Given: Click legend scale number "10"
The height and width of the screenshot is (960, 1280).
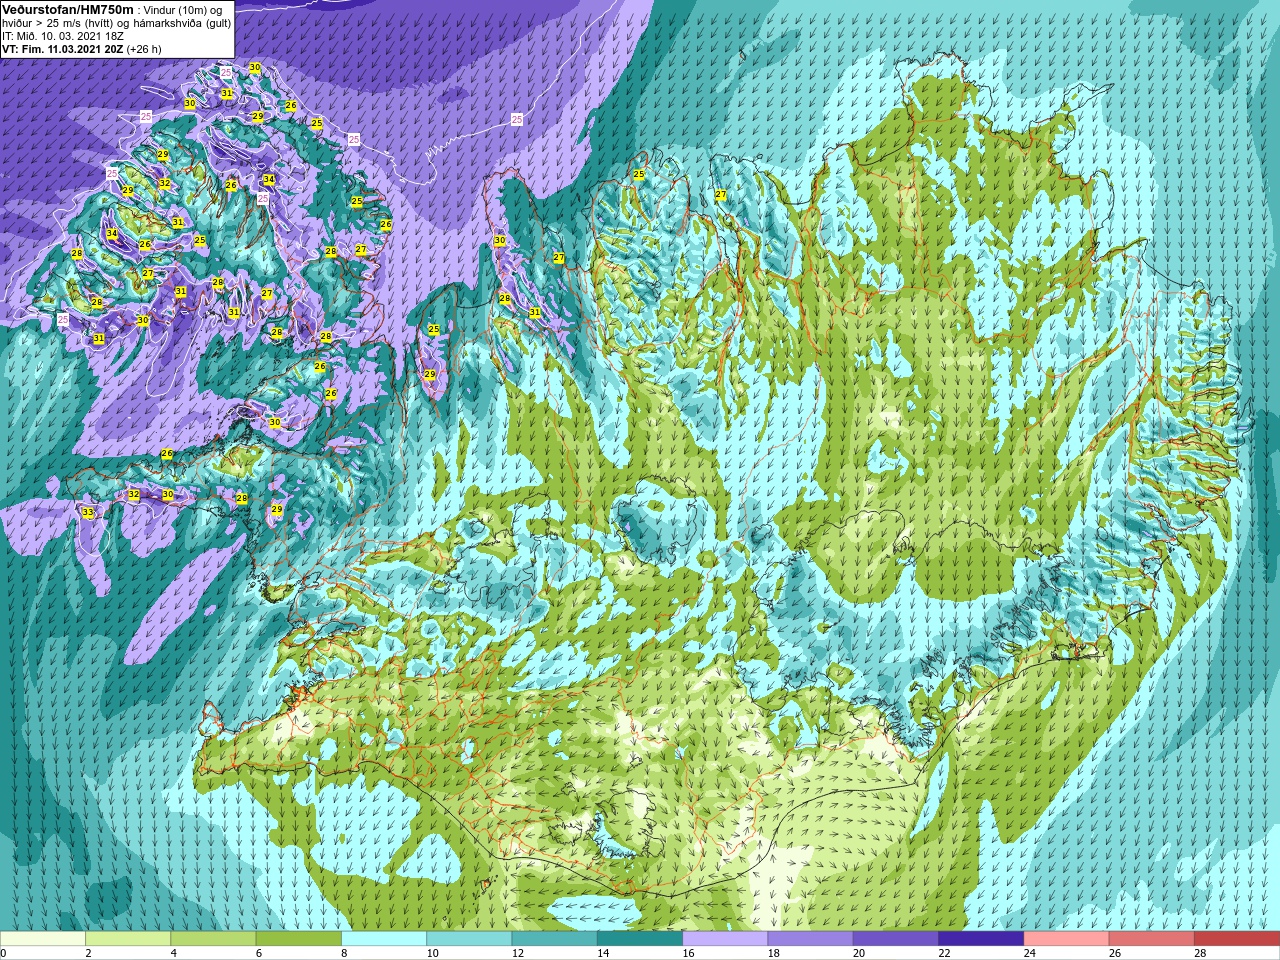Looking at the screenshot, I should tap(432, 954).
